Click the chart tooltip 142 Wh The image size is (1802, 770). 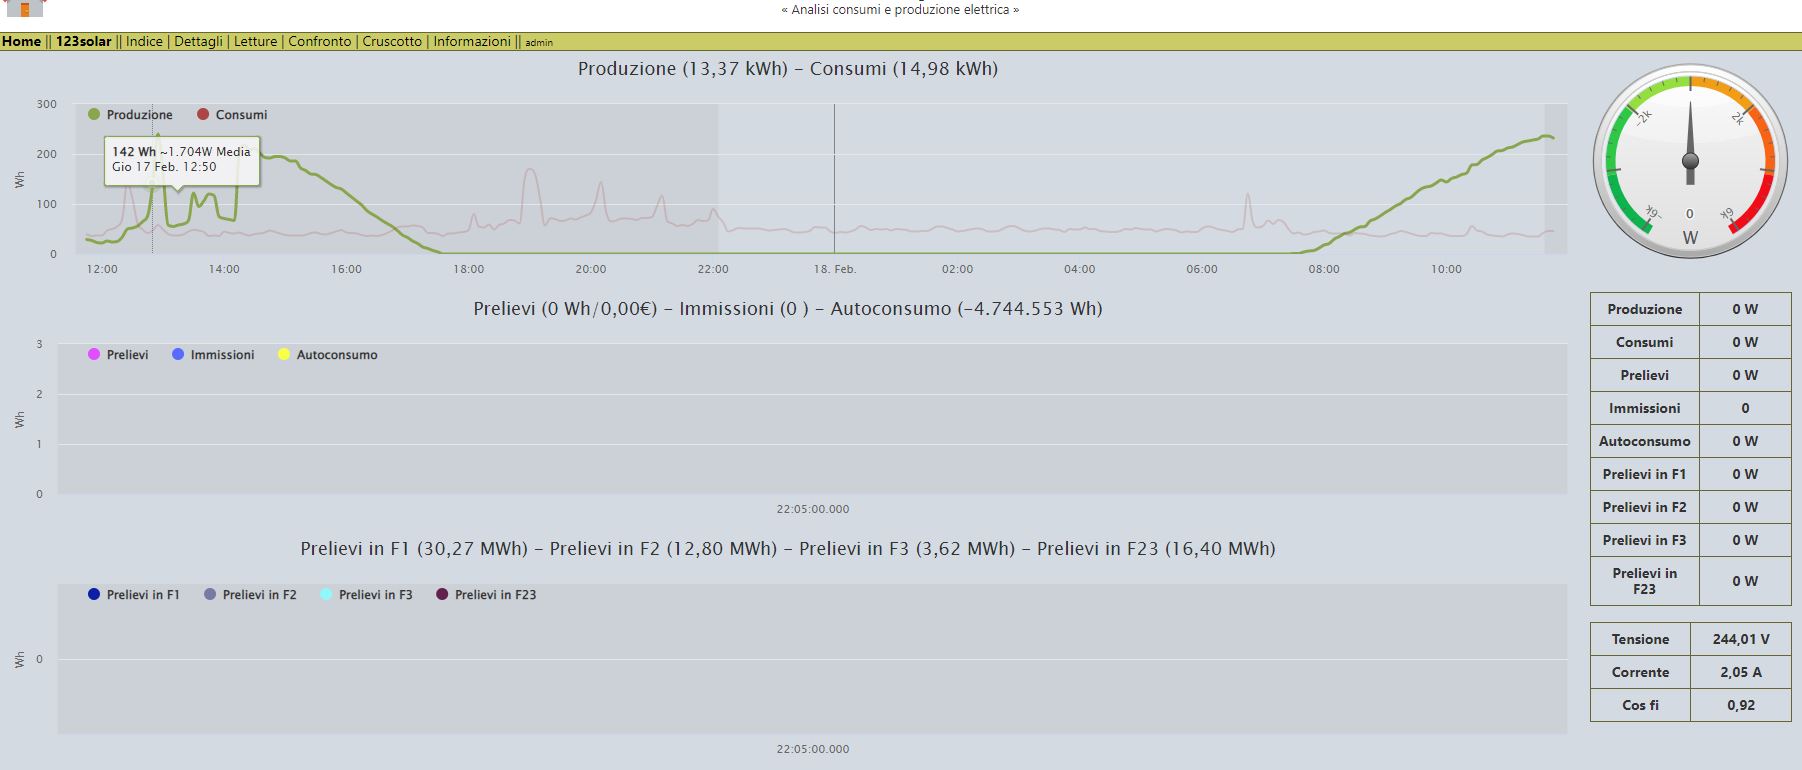coord(182,160)
